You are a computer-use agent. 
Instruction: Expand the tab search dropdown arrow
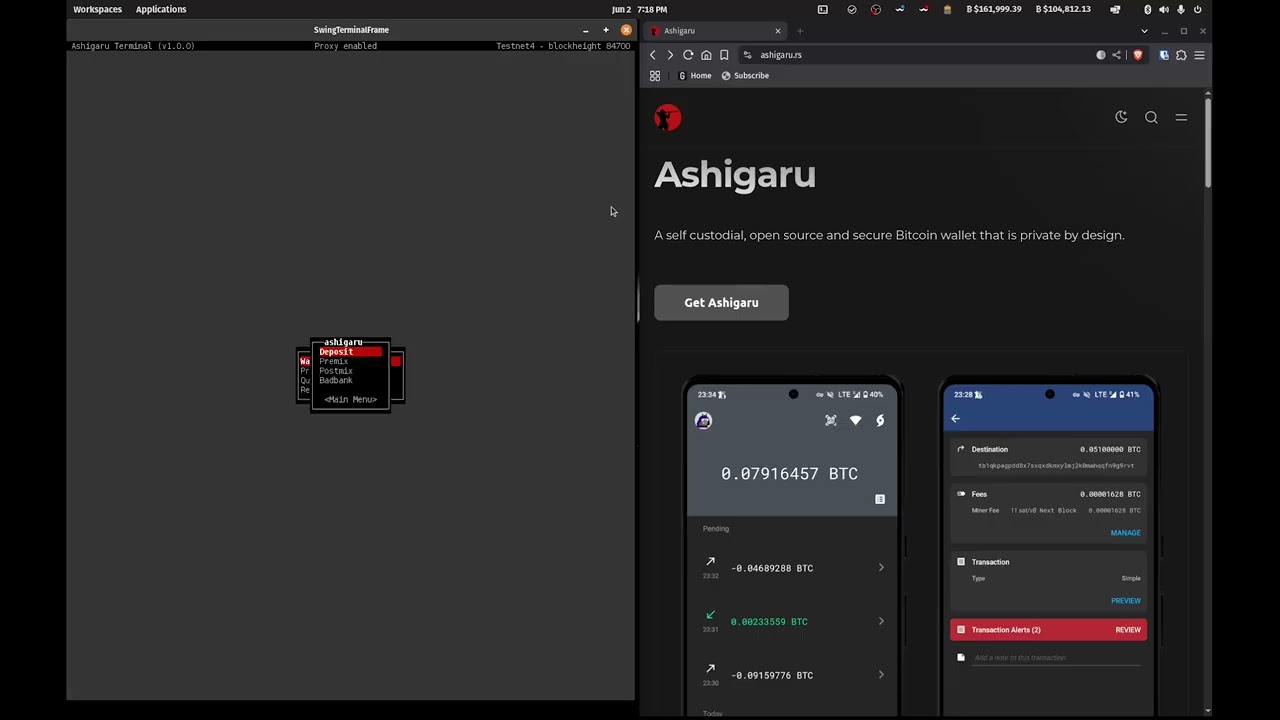[x=1144, y=31]
